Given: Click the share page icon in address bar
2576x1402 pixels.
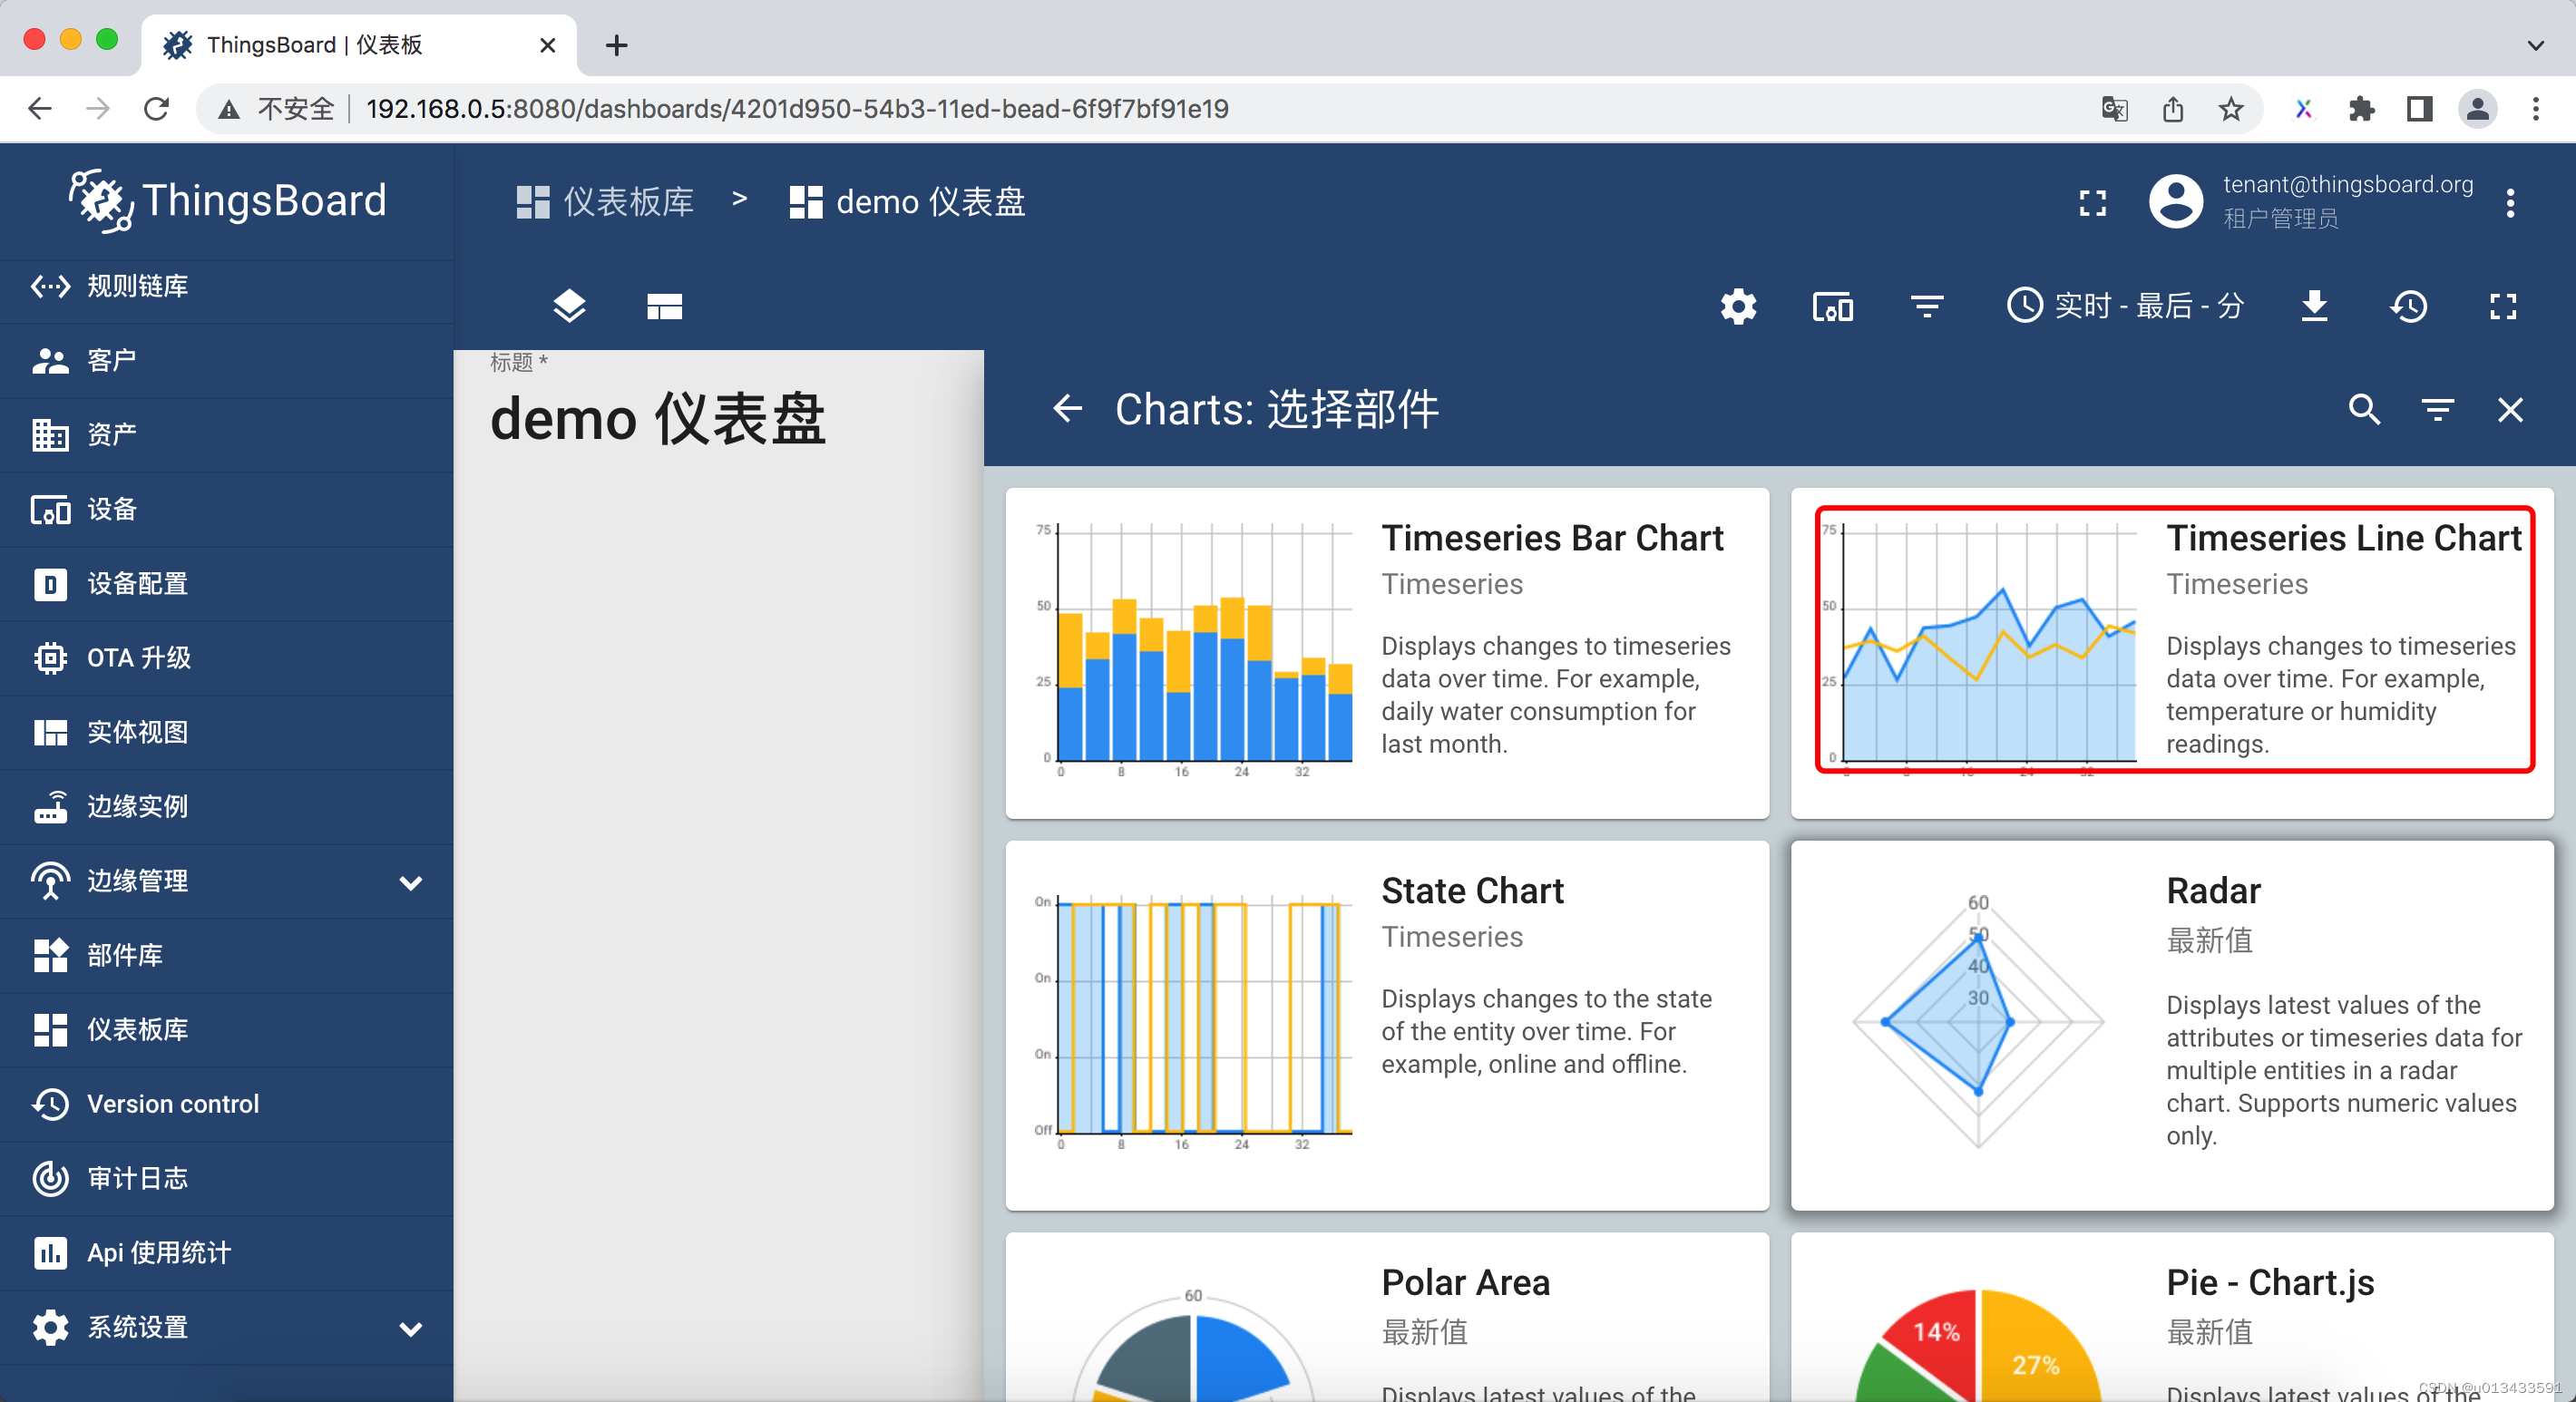Looking at the screenshot, I should pos(2172,109).
